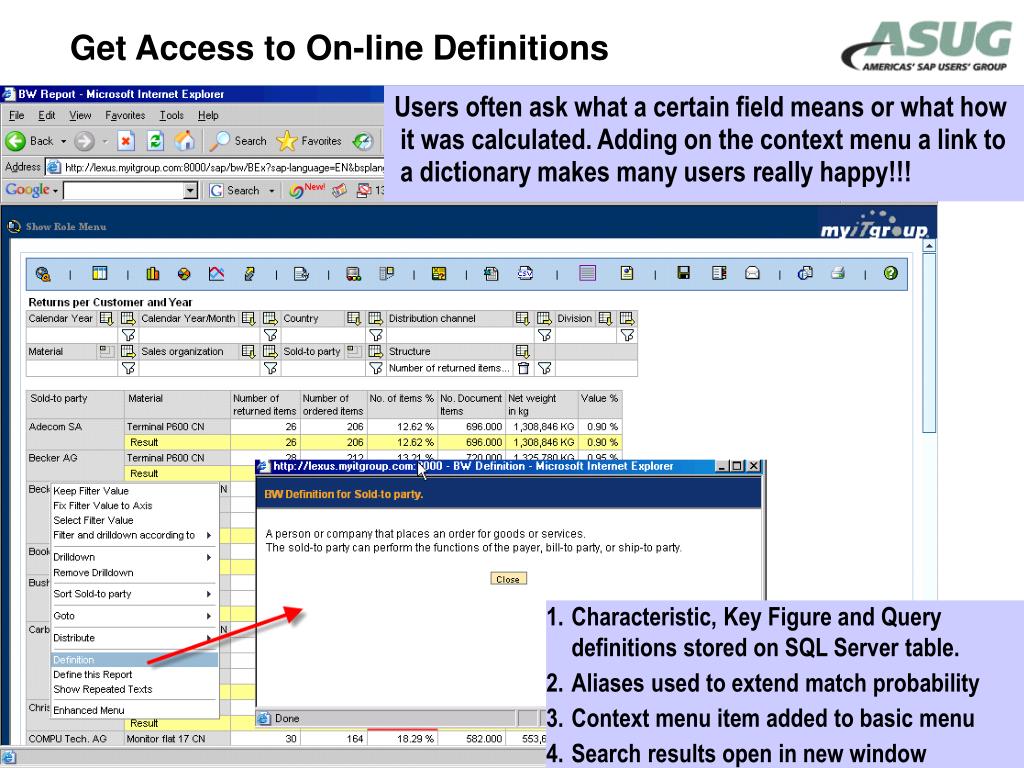Screen dimensions: 1024x768
Task: Click the IE Back button
Action: click(29, 140)
